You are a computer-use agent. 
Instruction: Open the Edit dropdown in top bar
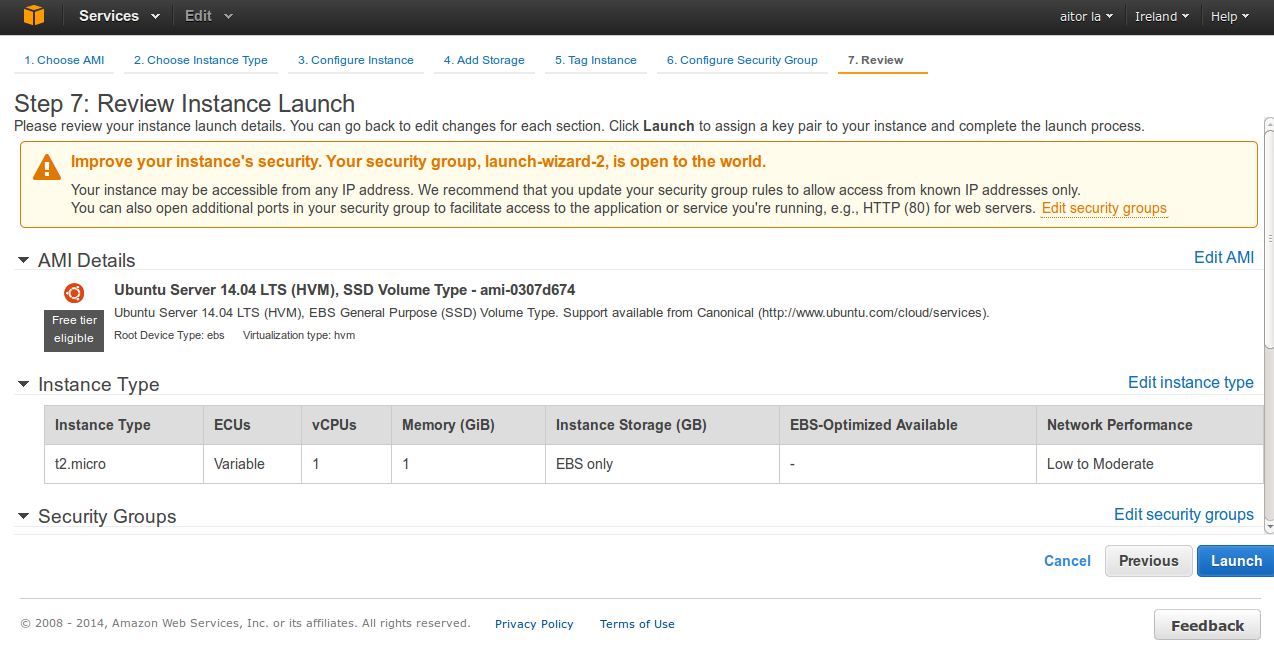pyautogui.click(x=209, y=16)
